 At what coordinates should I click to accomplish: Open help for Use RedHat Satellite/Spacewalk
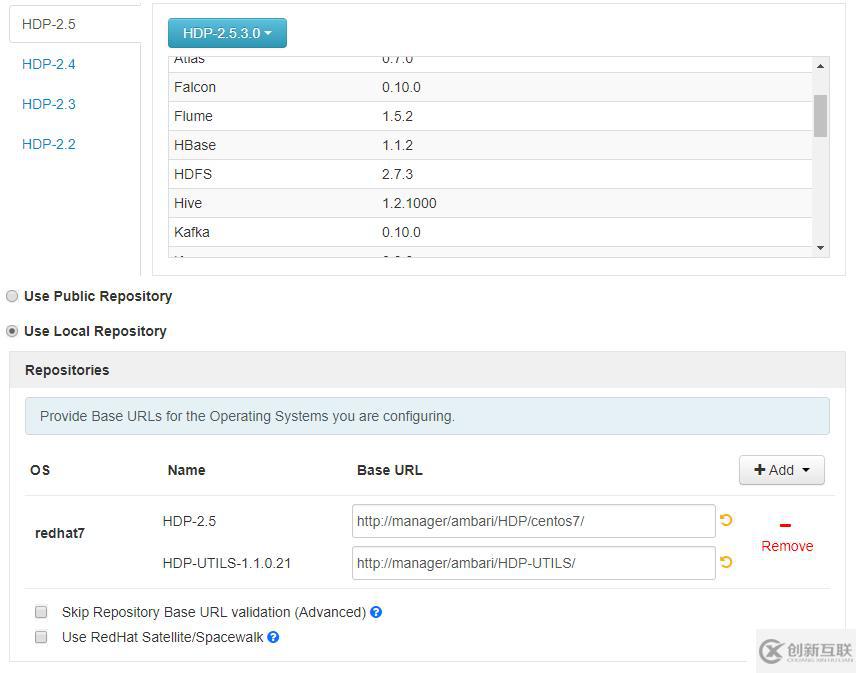[x=273, y=637]
